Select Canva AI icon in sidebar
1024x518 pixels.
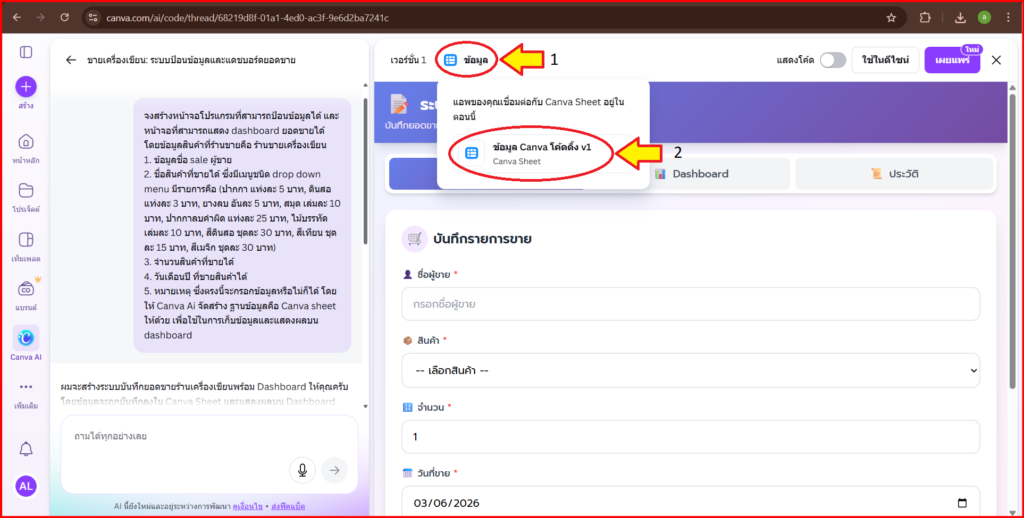tap(26, 339)
